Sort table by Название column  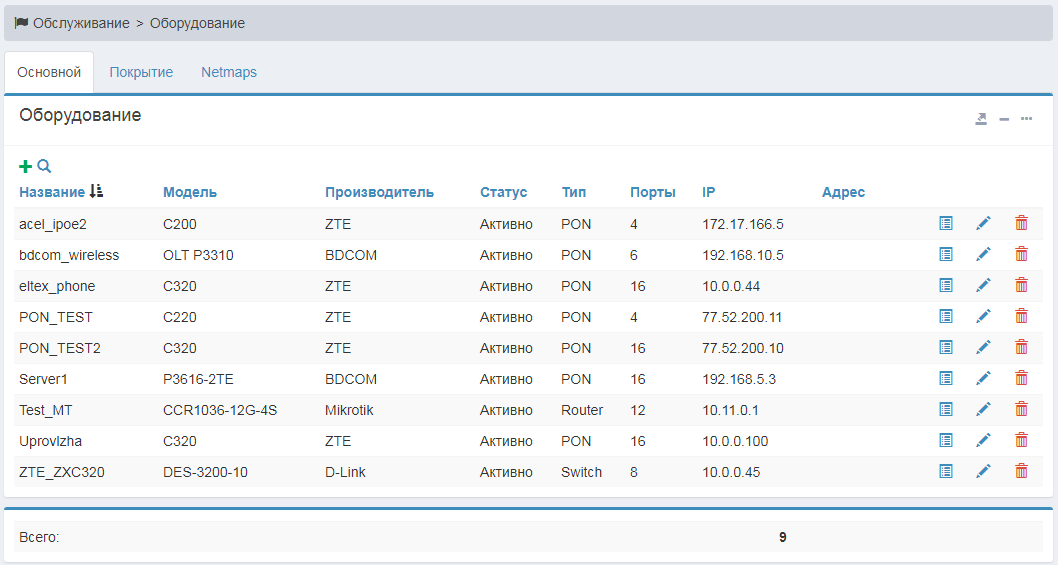coord(52,192)
